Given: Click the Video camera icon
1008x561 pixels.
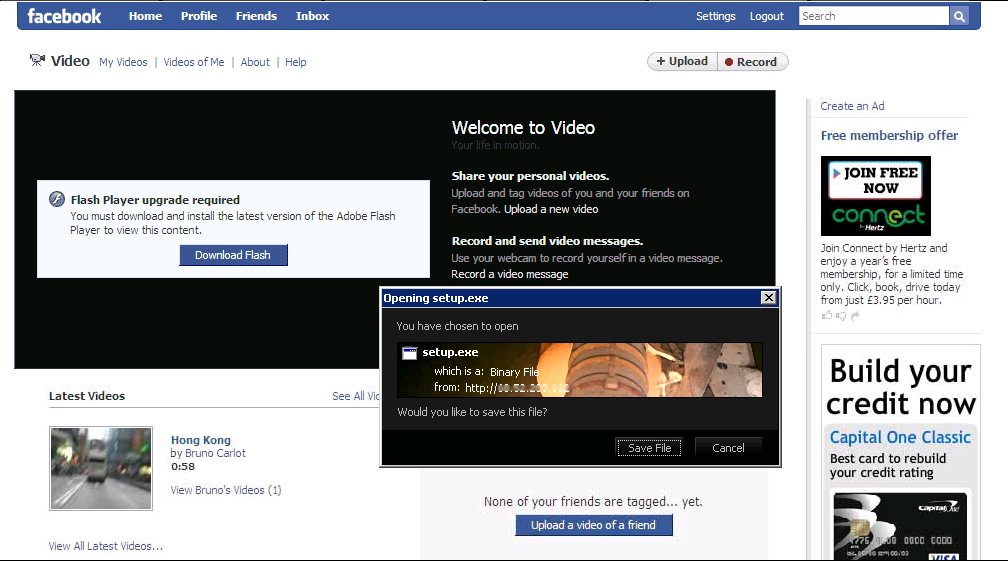Looking at the screenshot, I should coord(37,60).
